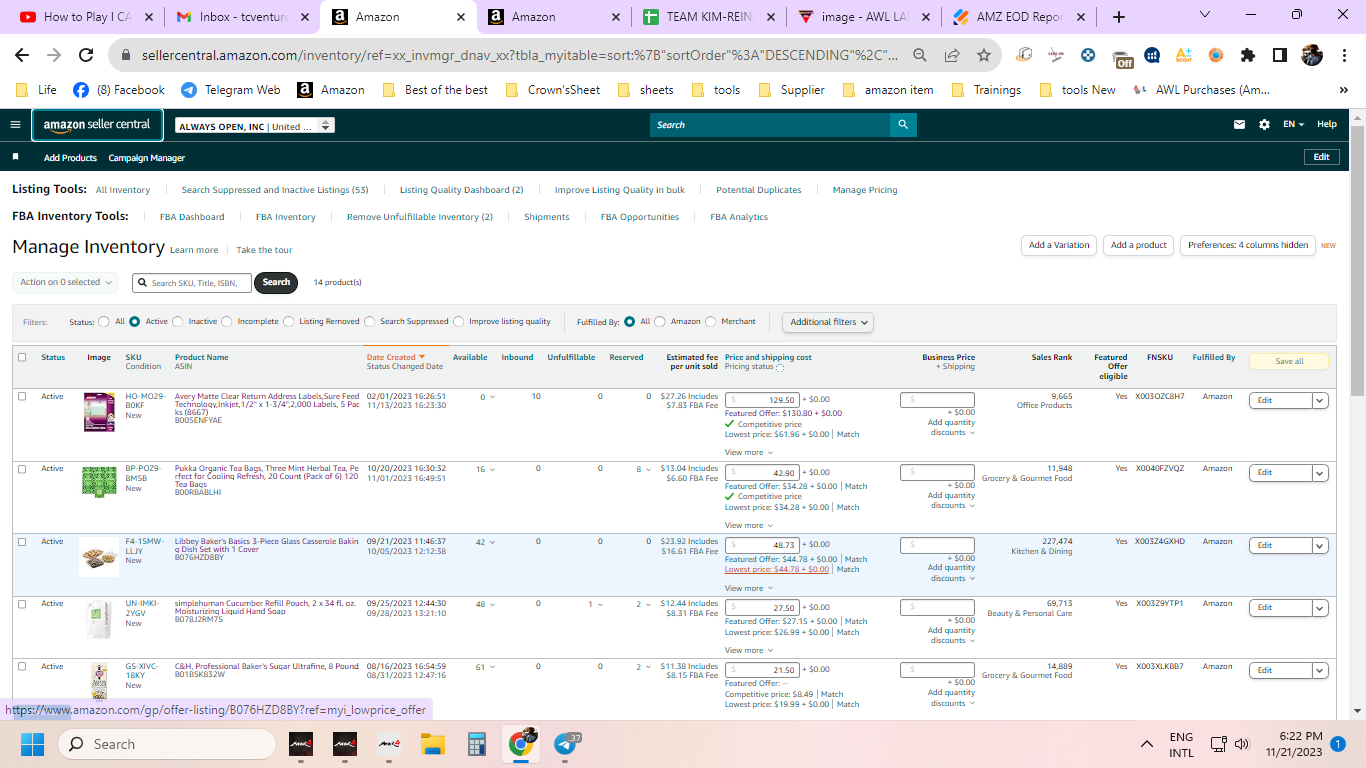Click the browser back arrow

(x=22, y=55)
